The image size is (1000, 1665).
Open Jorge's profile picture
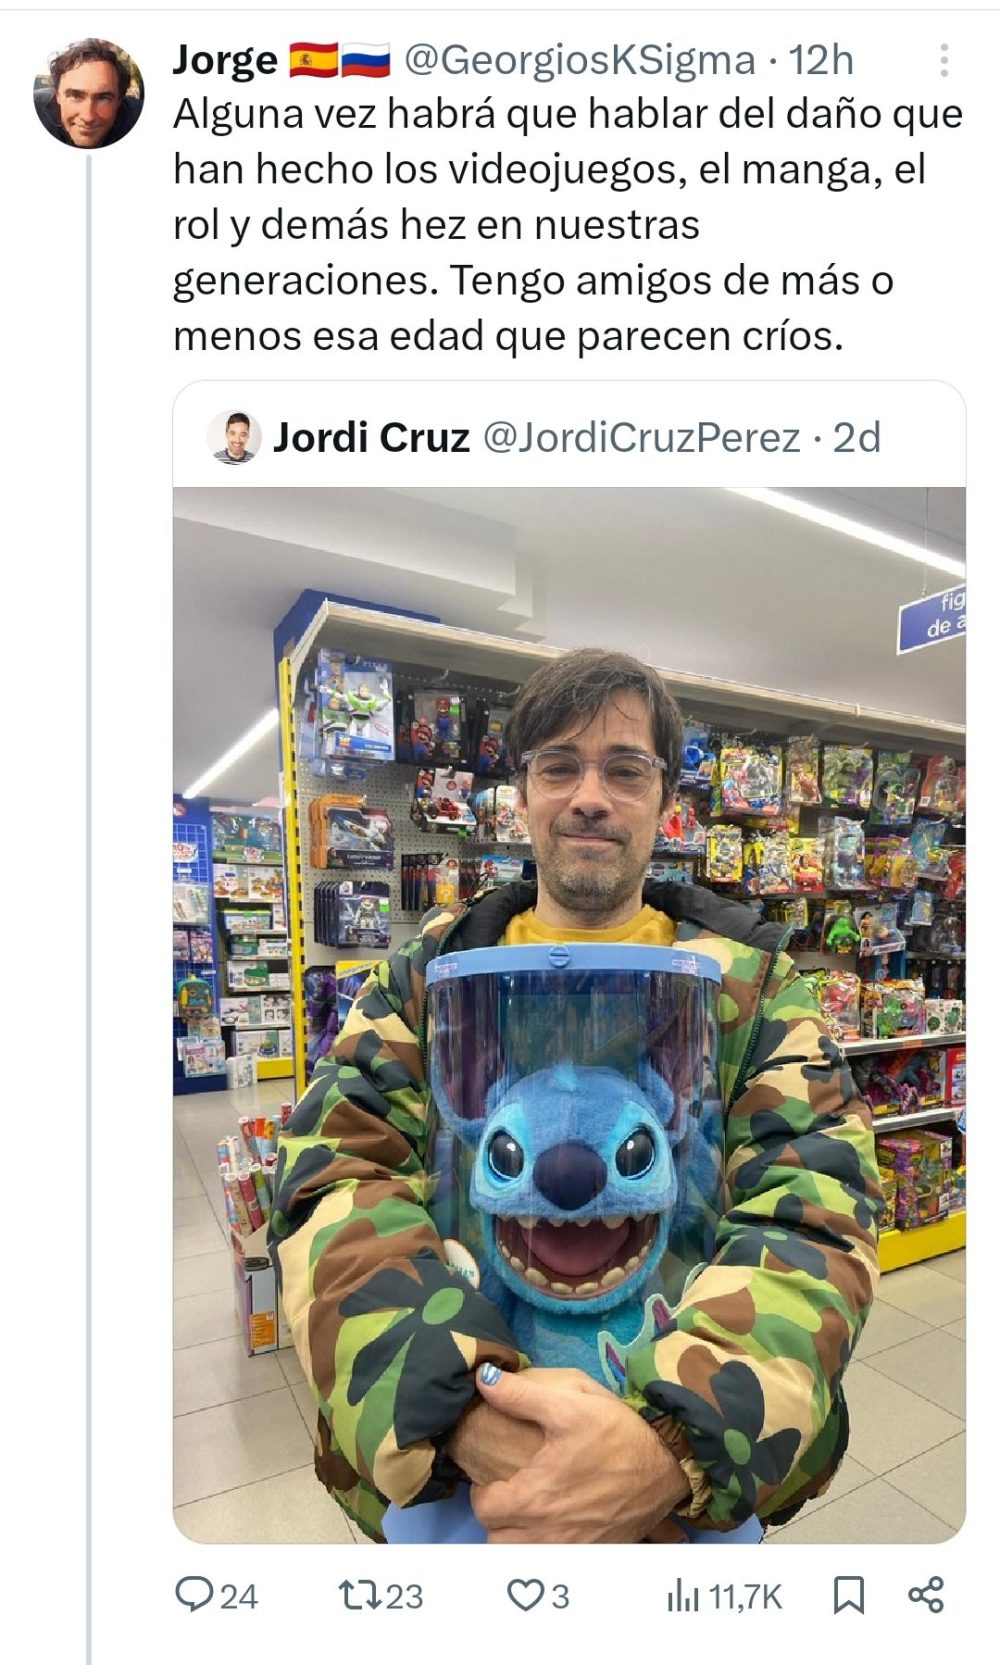click(x=89, y=94)
